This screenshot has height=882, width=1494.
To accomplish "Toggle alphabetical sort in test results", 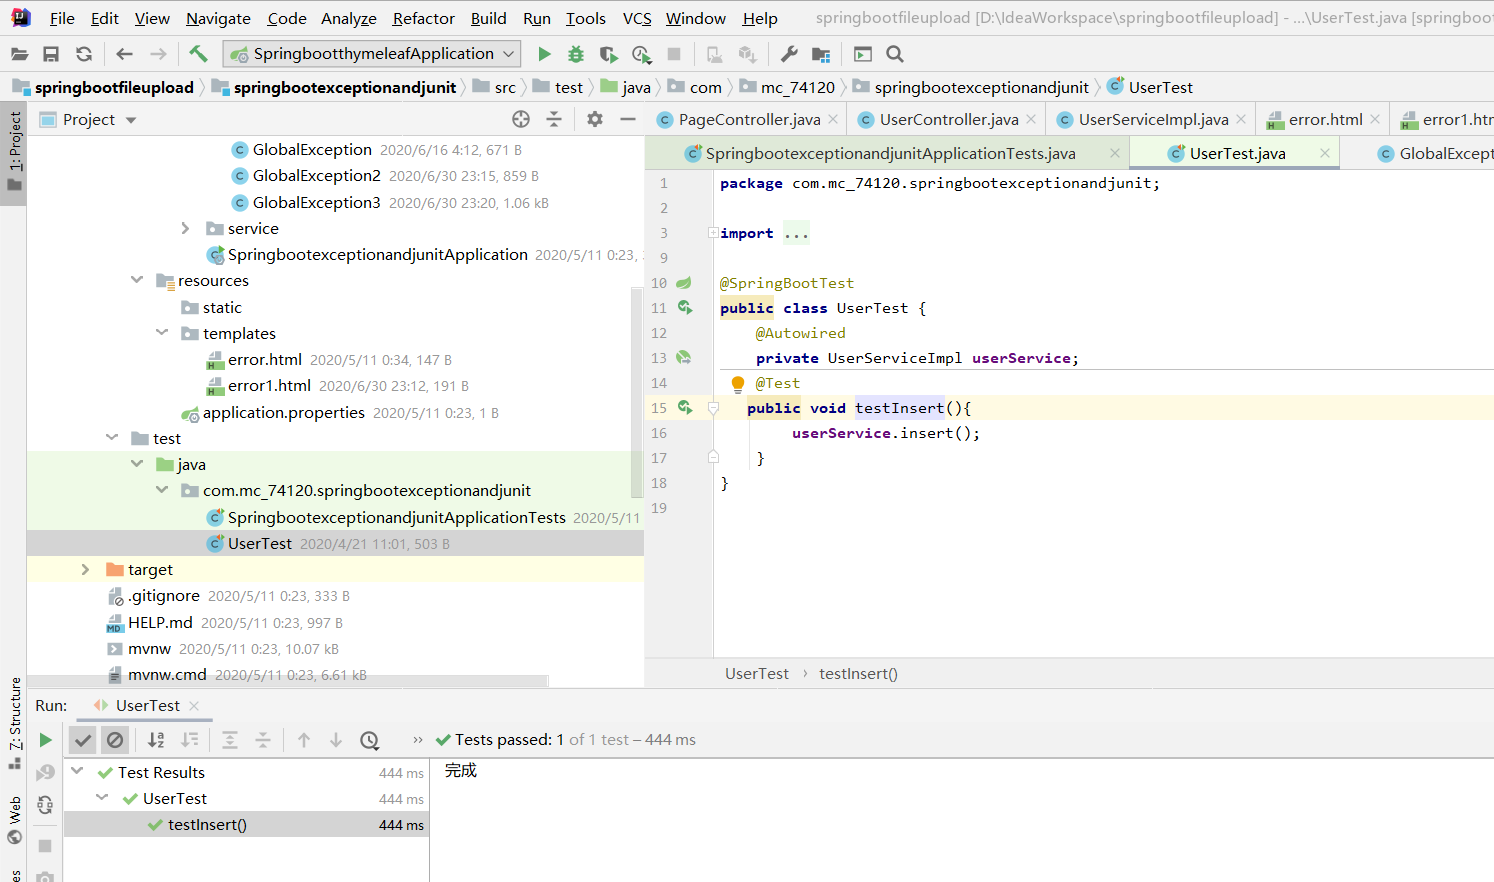I will 156,740.
